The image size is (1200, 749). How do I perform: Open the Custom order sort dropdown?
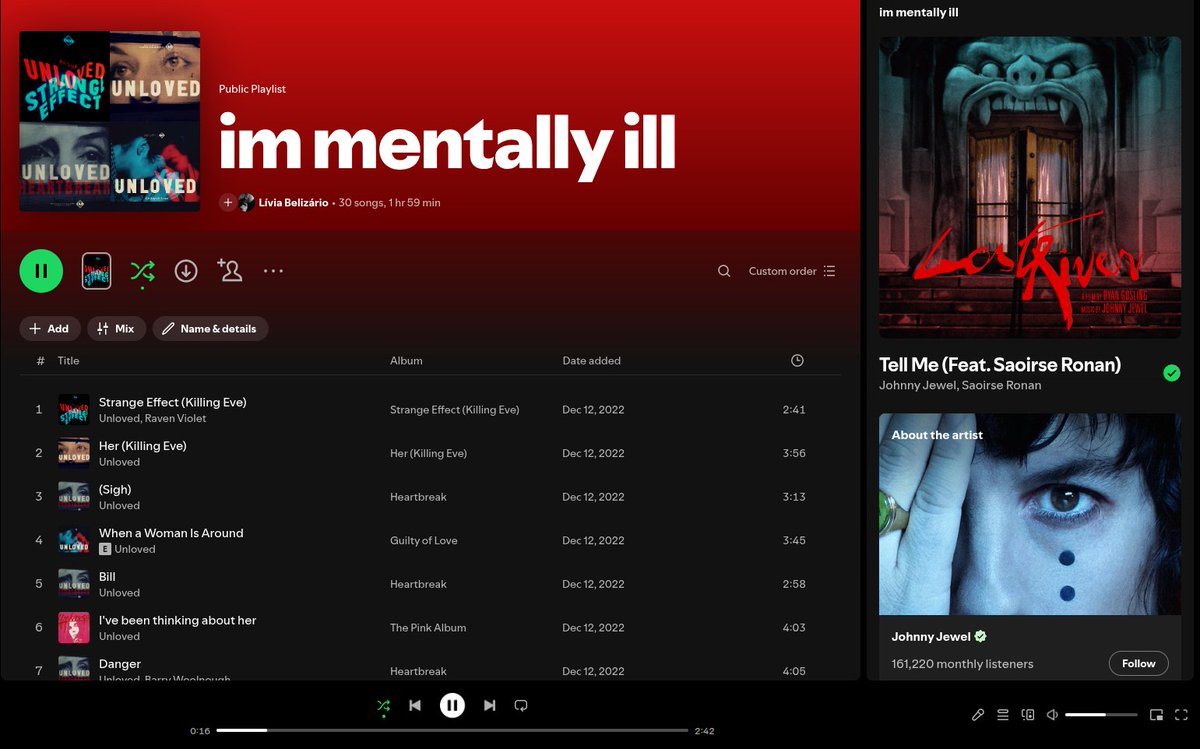coord(792,271)
